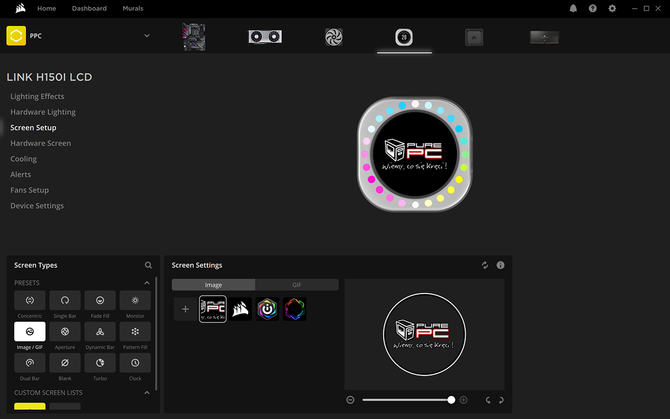Viewport: 670px width, 419px height.
Task: Select the motherboard device thumbnail
Action: pyautogui.click(x=194, y=37)
